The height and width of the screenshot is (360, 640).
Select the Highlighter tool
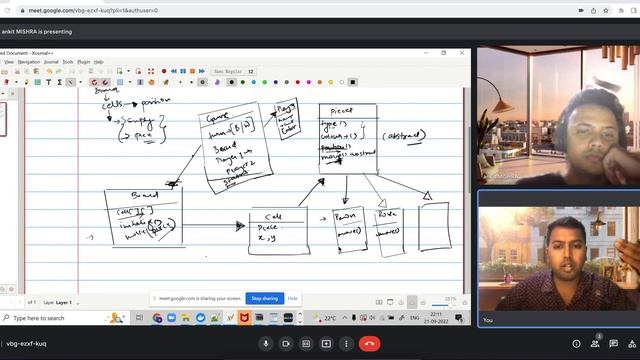click(x=27, y=82)
